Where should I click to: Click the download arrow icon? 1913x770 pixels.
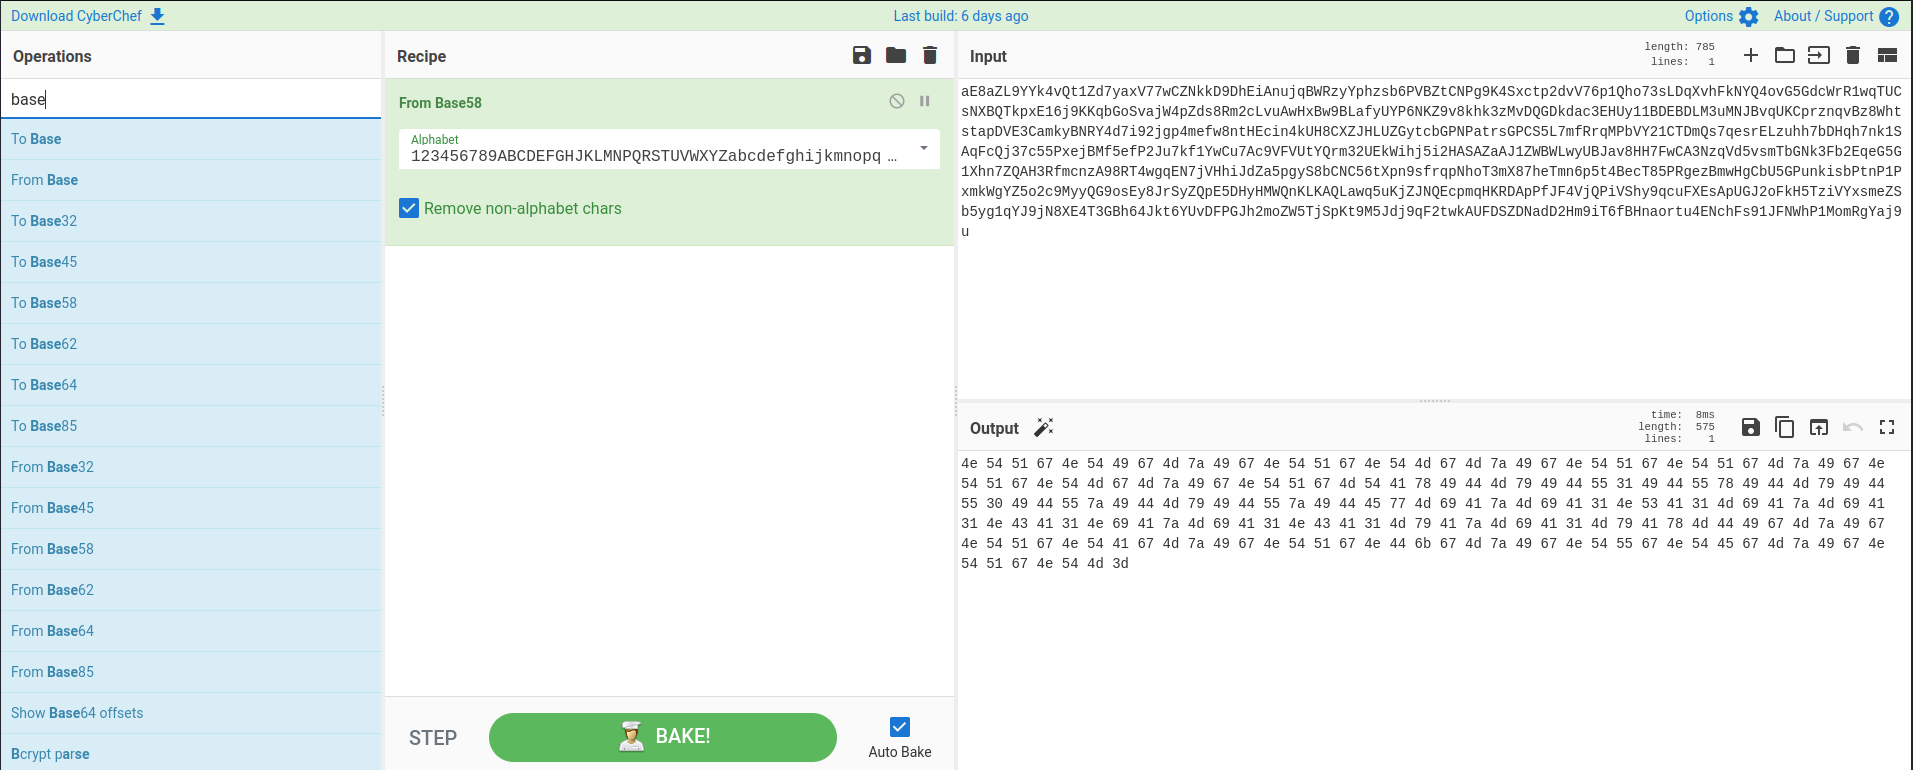point(157,16)
